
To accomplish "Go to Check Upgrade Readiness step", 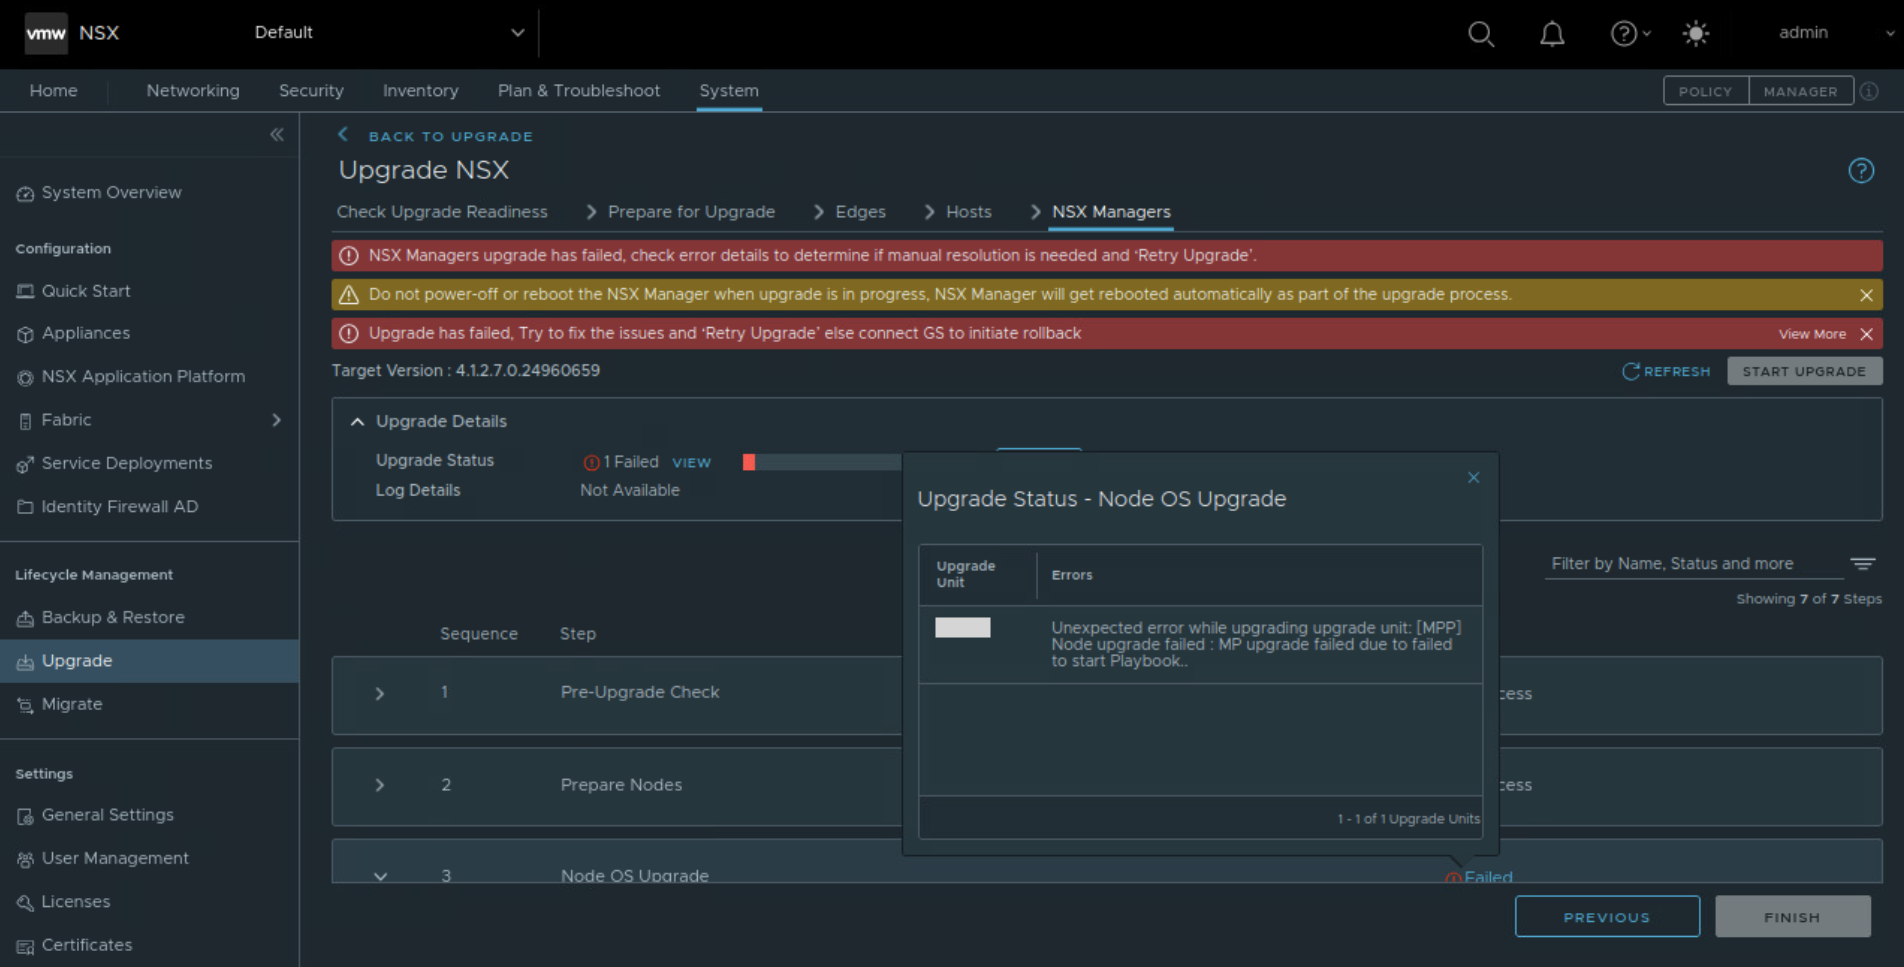I will click(442, 212).
